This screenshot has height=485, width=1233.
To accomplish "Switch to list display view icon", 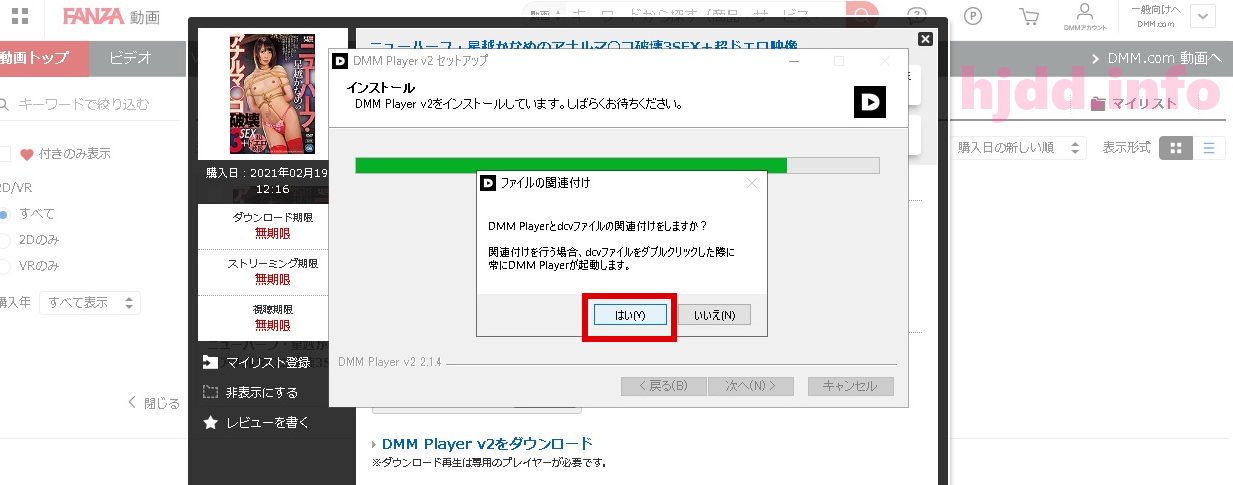I will 1209,148.
